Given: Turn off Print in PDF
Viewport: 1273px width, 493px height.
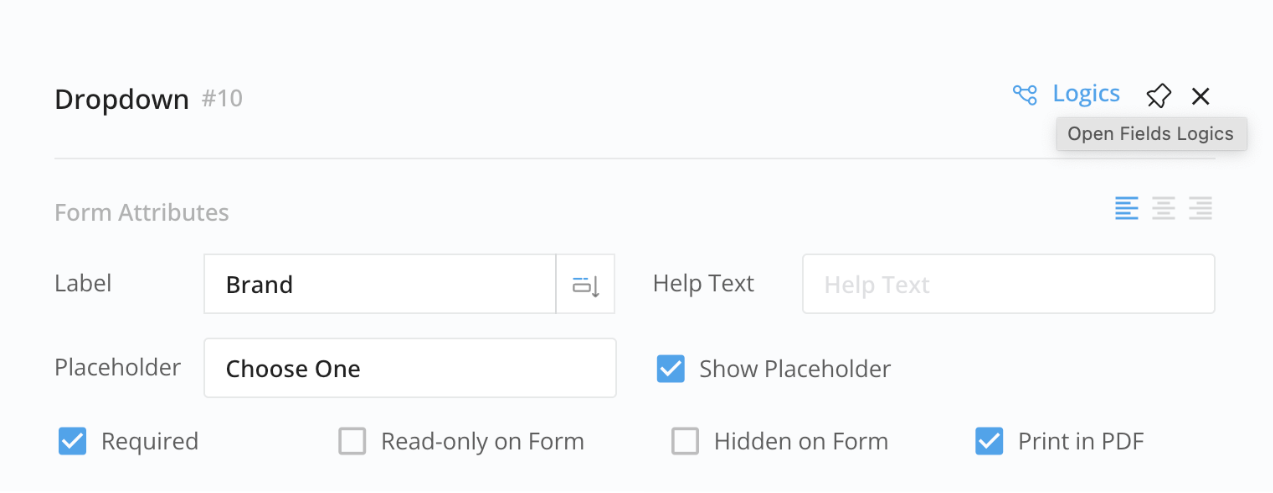Looking at the screenshot, I should coord(989,441).
